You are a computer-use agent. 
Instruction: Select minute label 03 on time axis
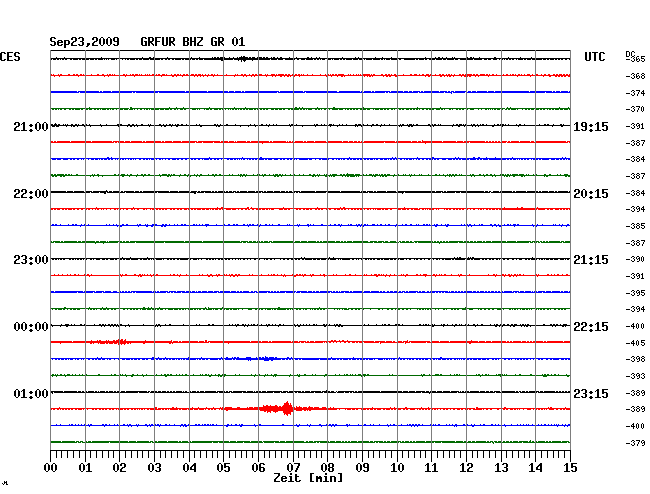pos(154,468)
